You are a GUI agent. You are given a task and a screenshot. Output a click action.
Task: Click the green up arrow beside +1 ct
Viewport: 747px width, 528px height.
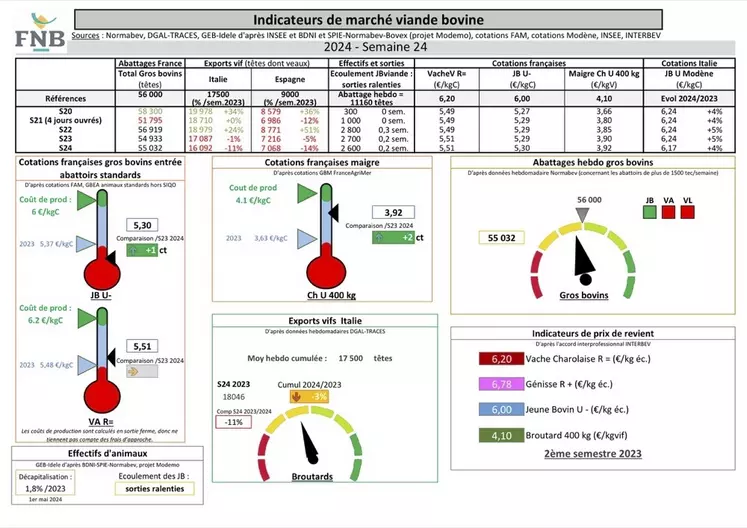133,250
